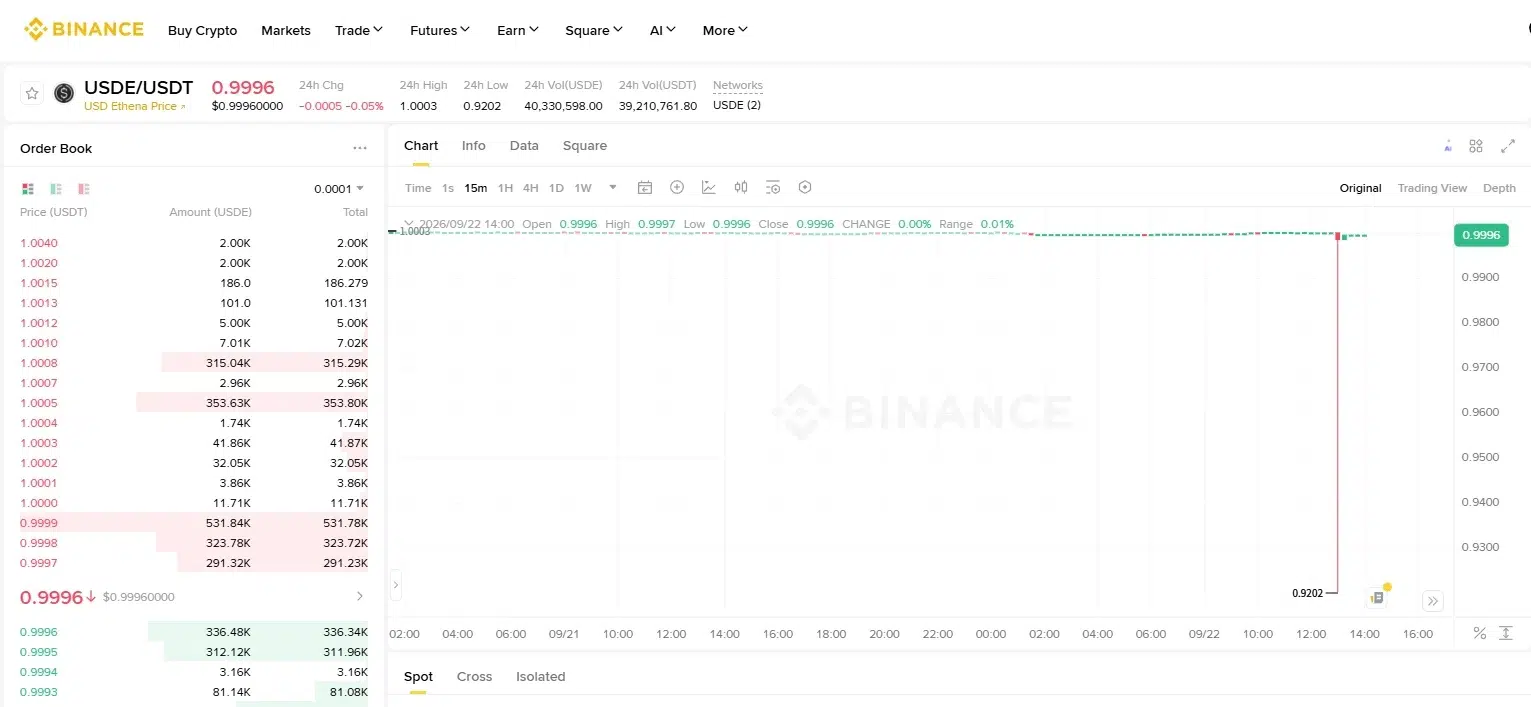Switch to the Chart tab
The image size is (1531, 707).
pyautogui.click(x=421, y=146)
